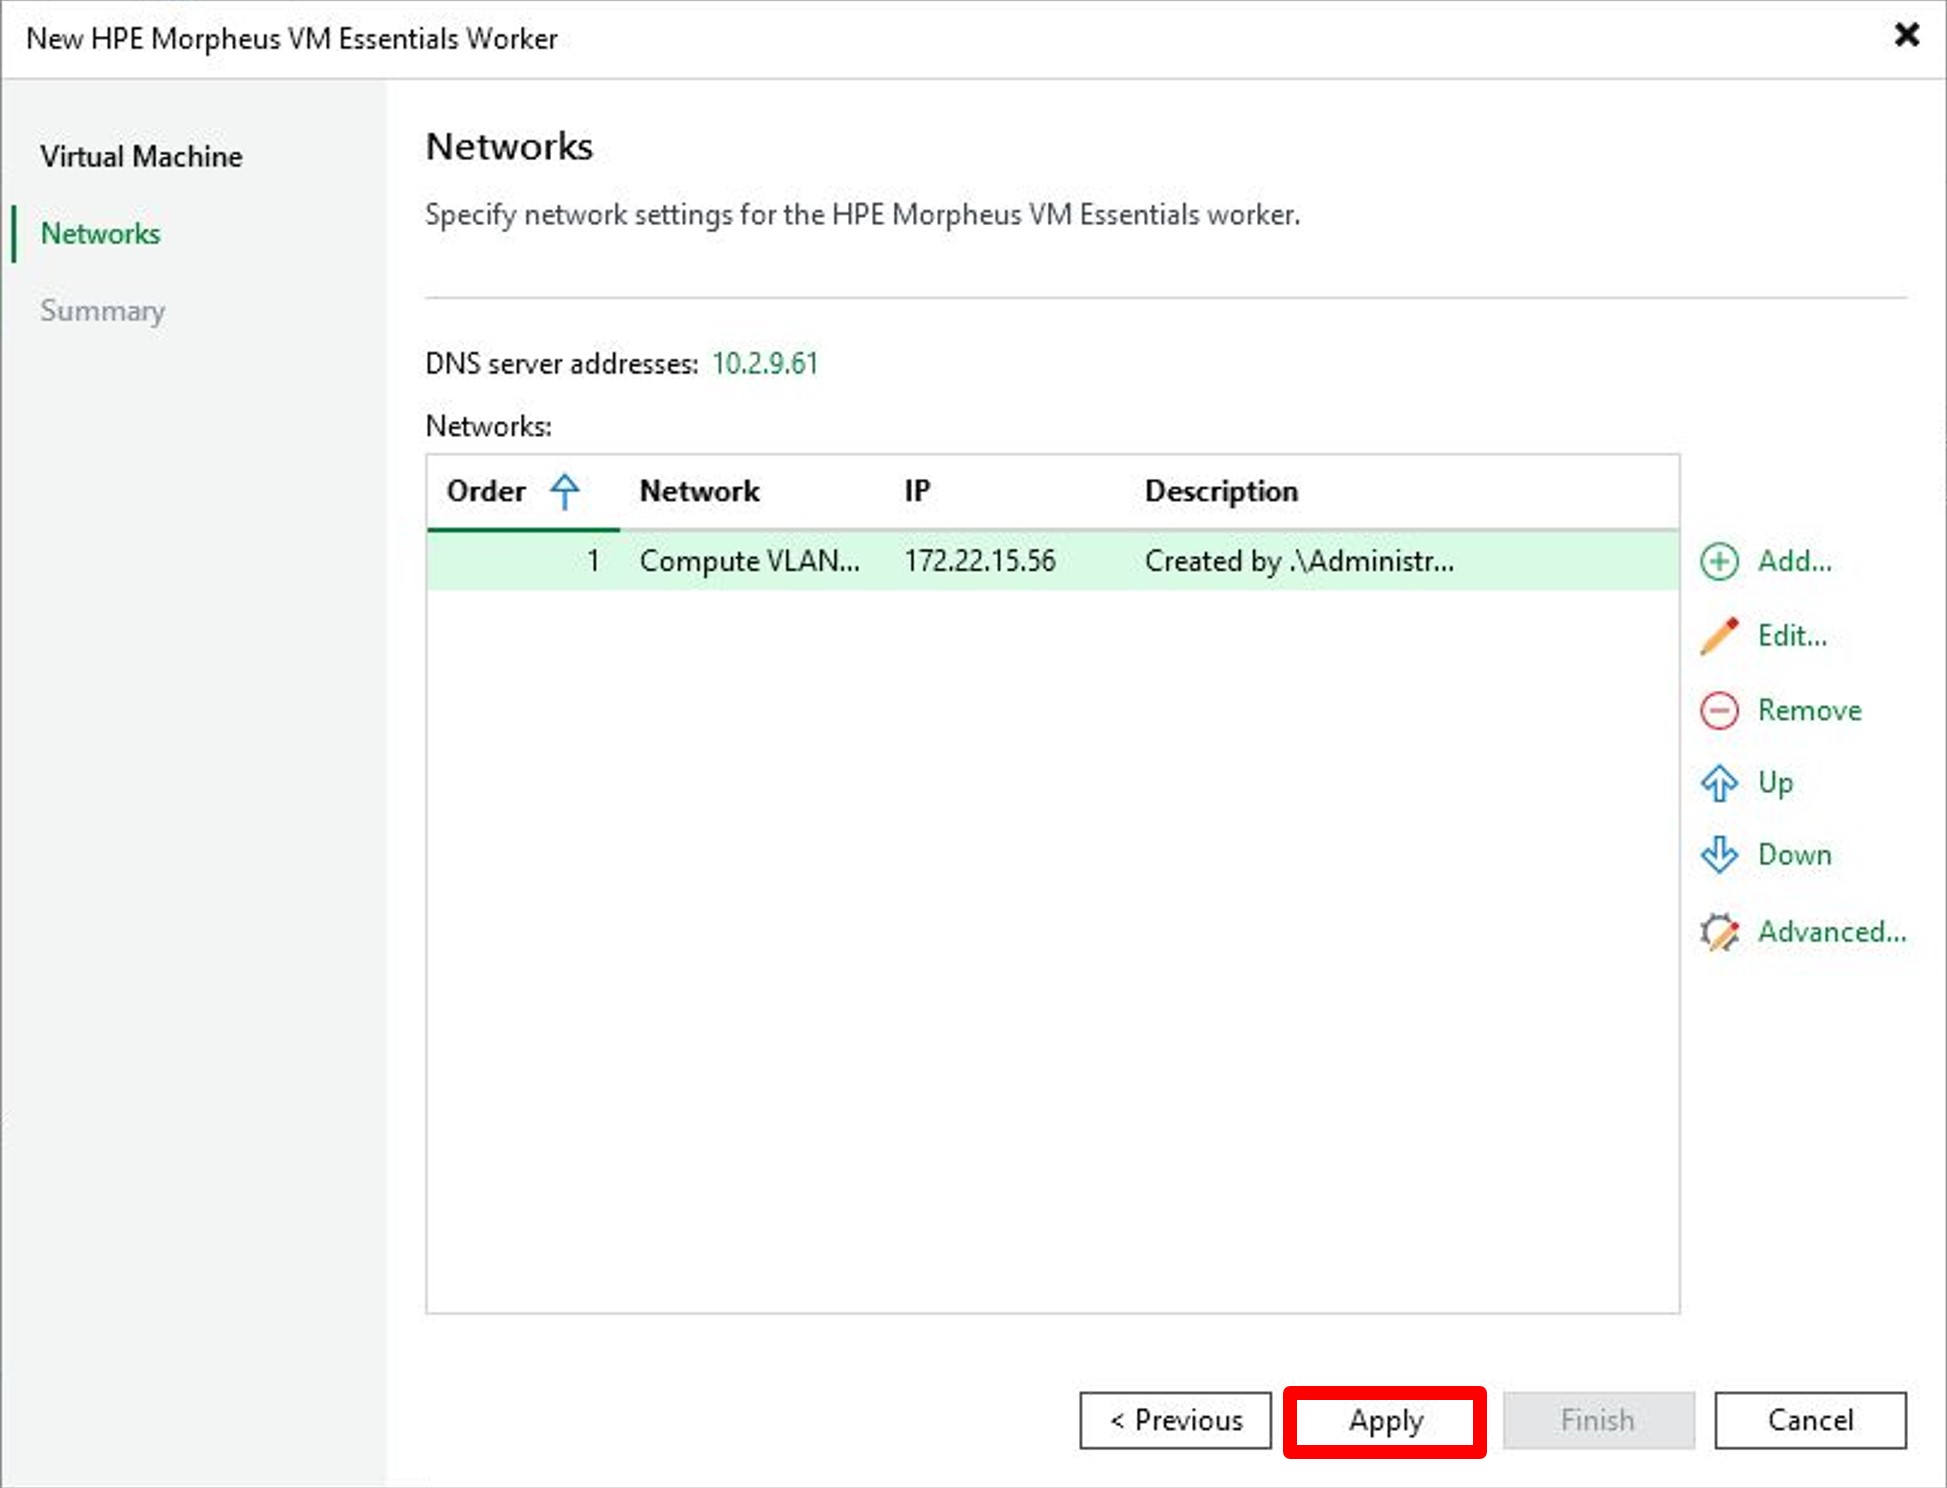Click the Edit... link text

(1792, 636)
